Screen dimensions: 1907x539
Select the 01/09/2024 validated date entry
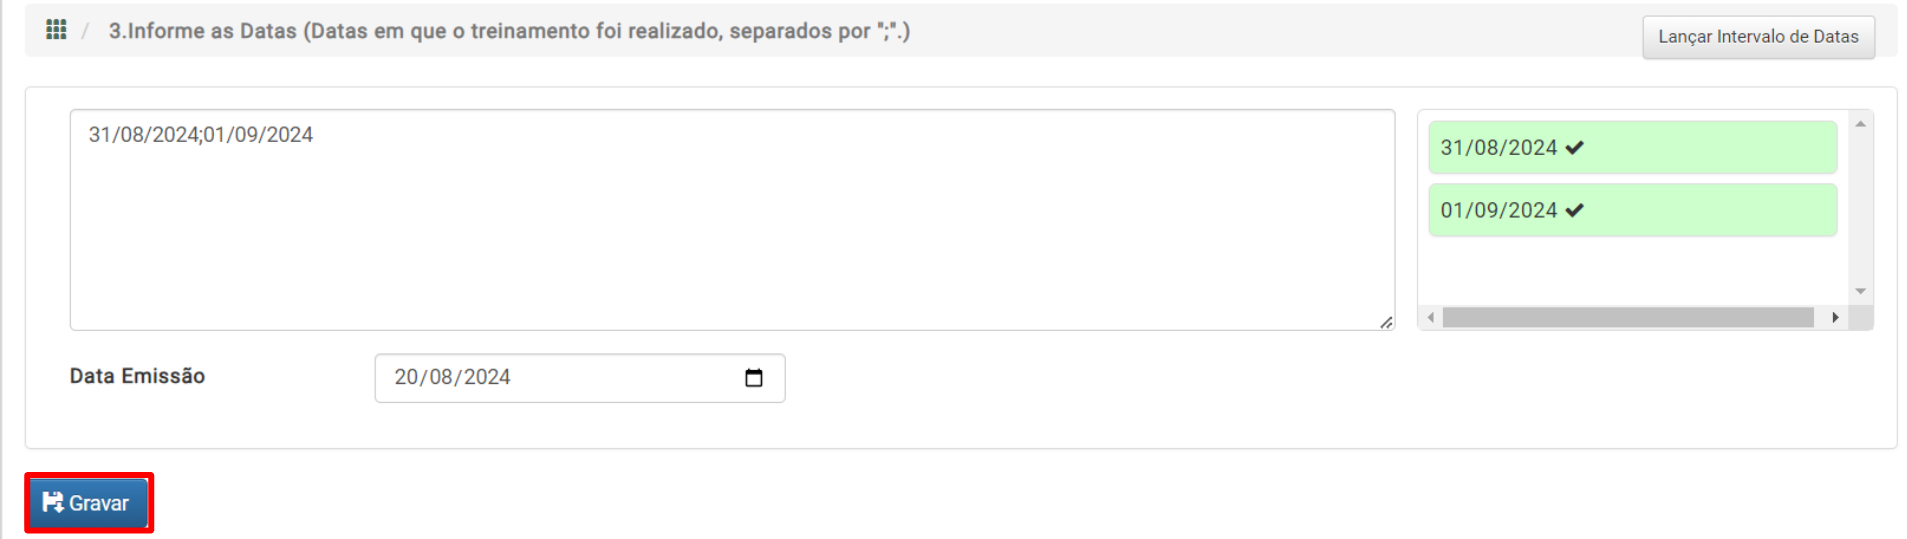click(x=1633, y=210)
